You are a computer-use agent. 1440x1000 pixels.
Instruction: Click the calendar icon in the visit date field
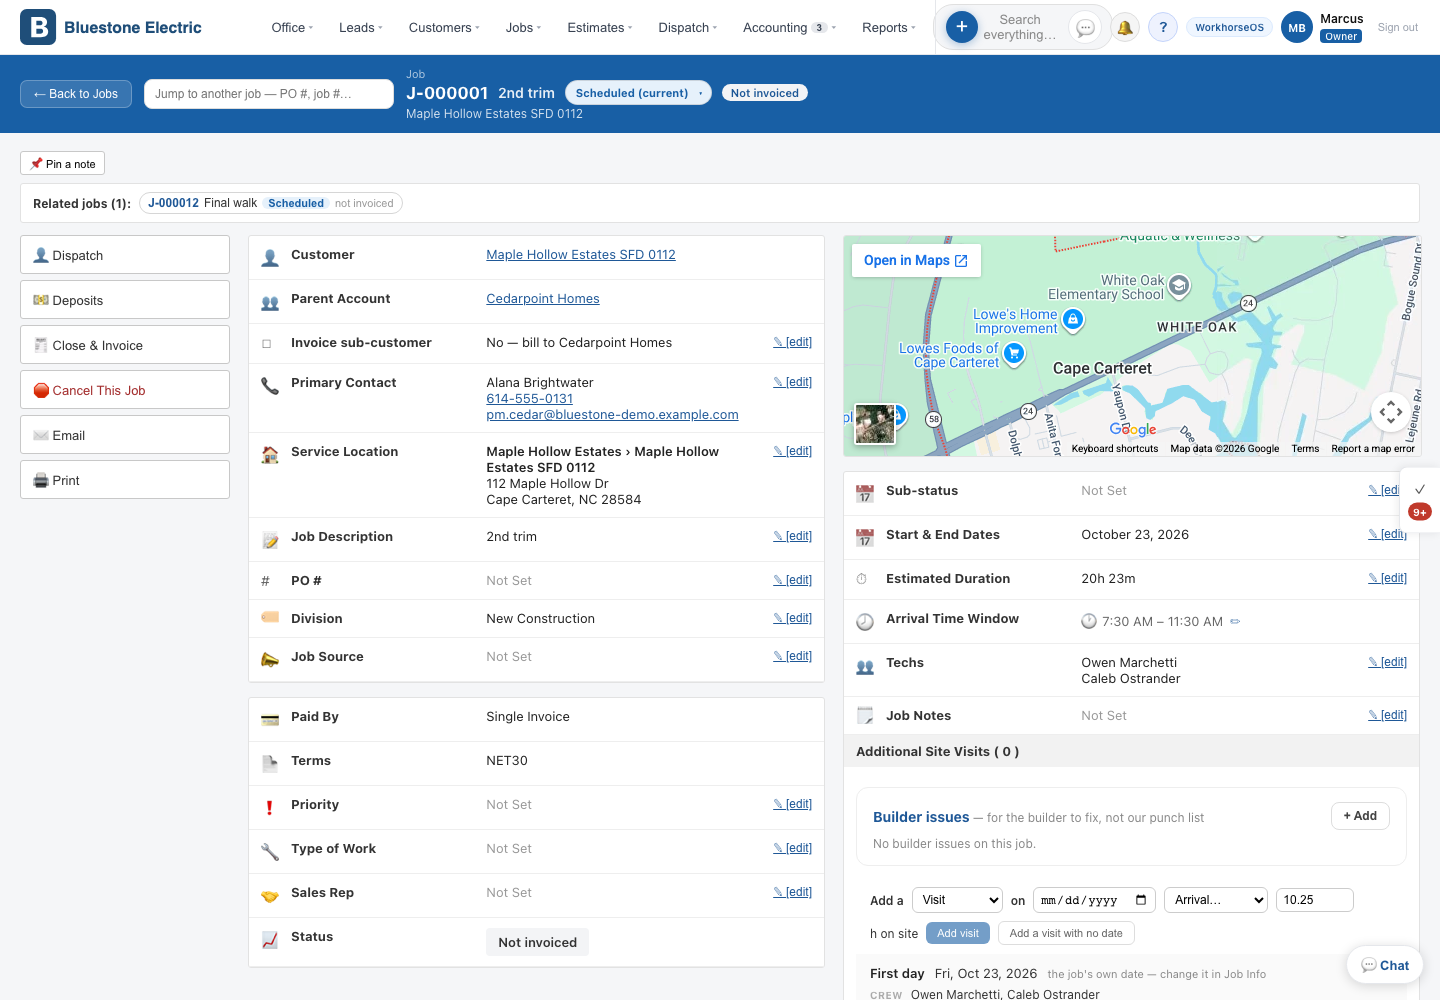pos(1141,900)
